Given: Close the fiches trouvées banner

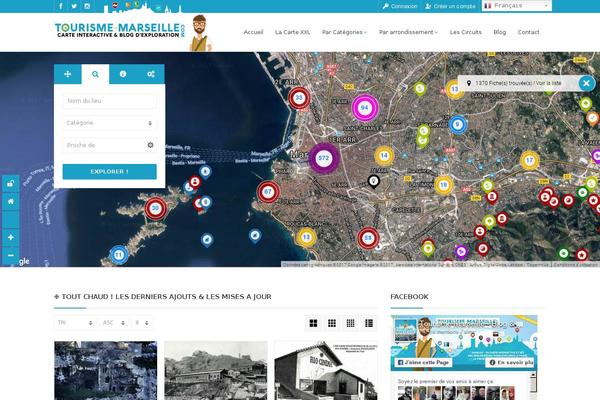Looking at the screenshot, I should click(586, 83).
